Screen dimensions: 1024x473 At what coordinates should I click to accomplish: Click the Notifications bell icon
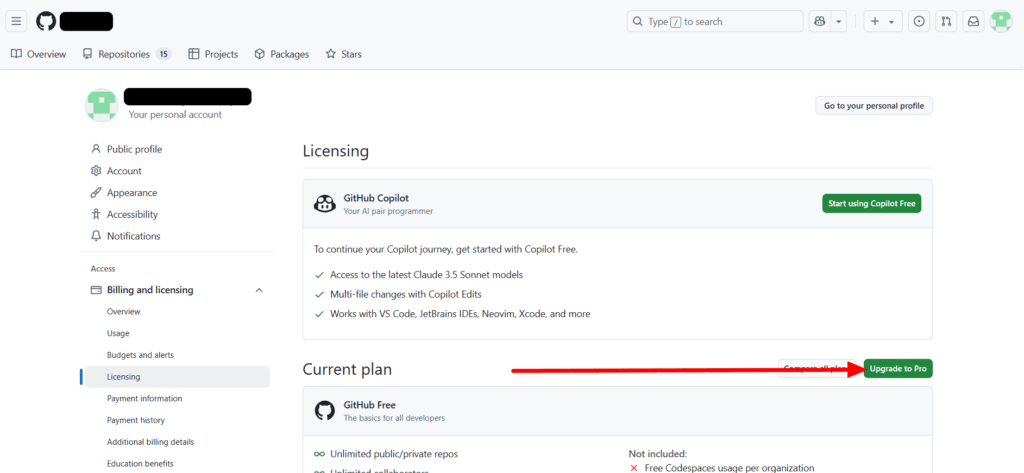click(x=96, y=236)
